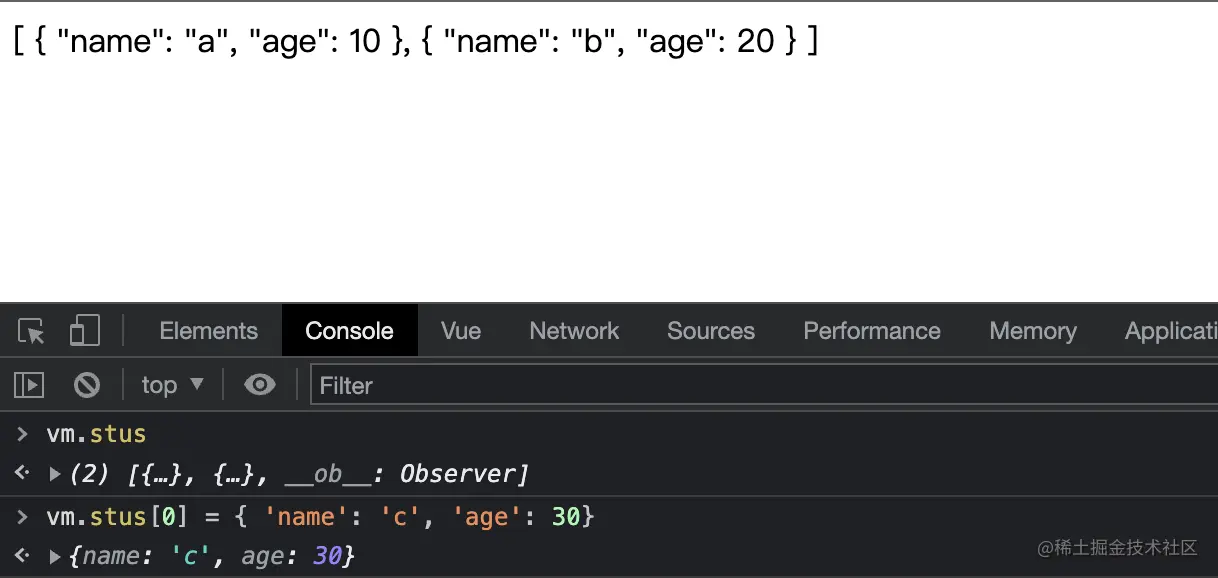Viewport: 1218px width, 578px height.
Task: Open live expression eye icon
Action: [x=260, y=385]
